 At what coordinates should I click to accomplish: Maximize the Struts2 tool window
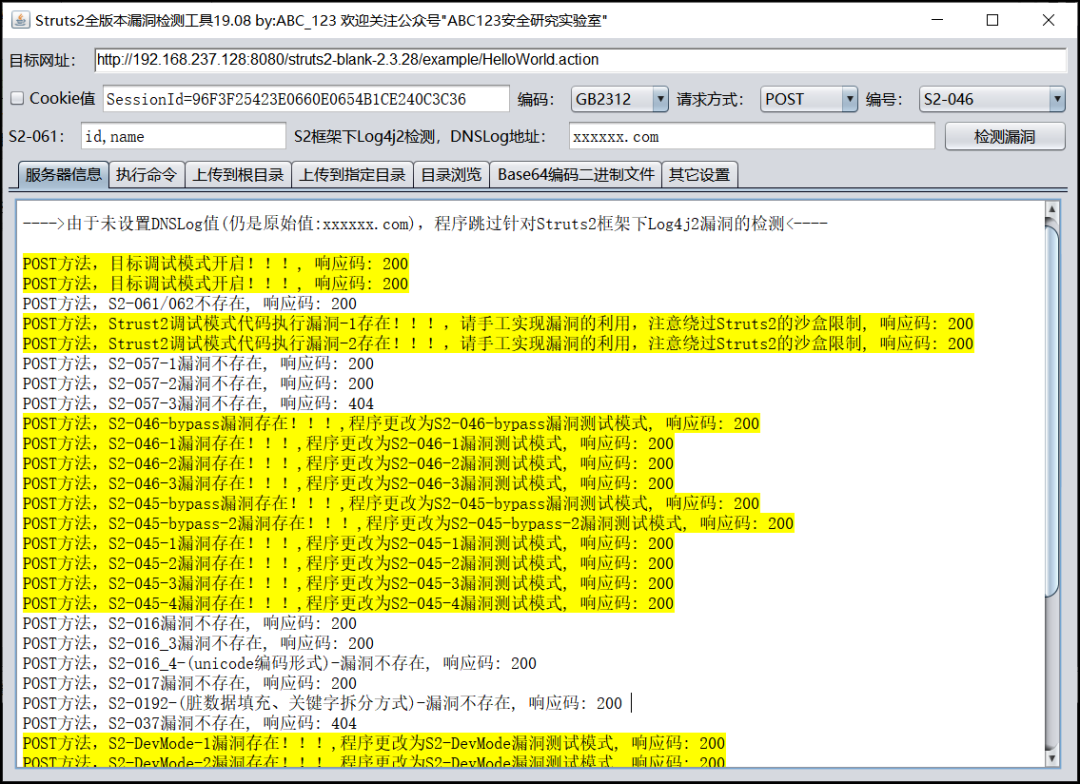[993, 20]
